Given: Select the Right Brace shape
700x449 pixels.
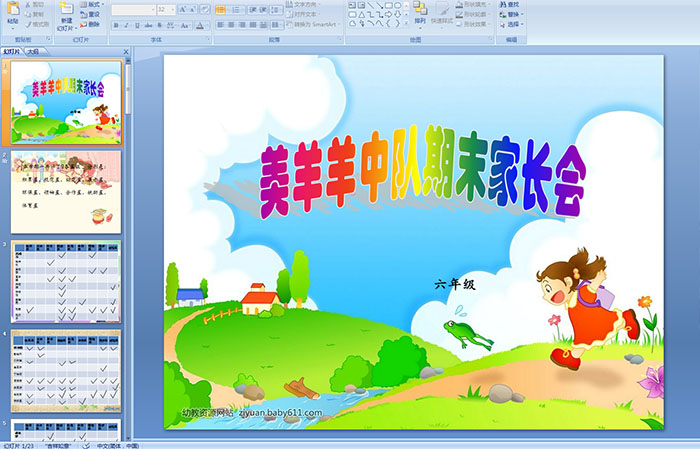Looking at the screenshot, I should tap(397, 23).
